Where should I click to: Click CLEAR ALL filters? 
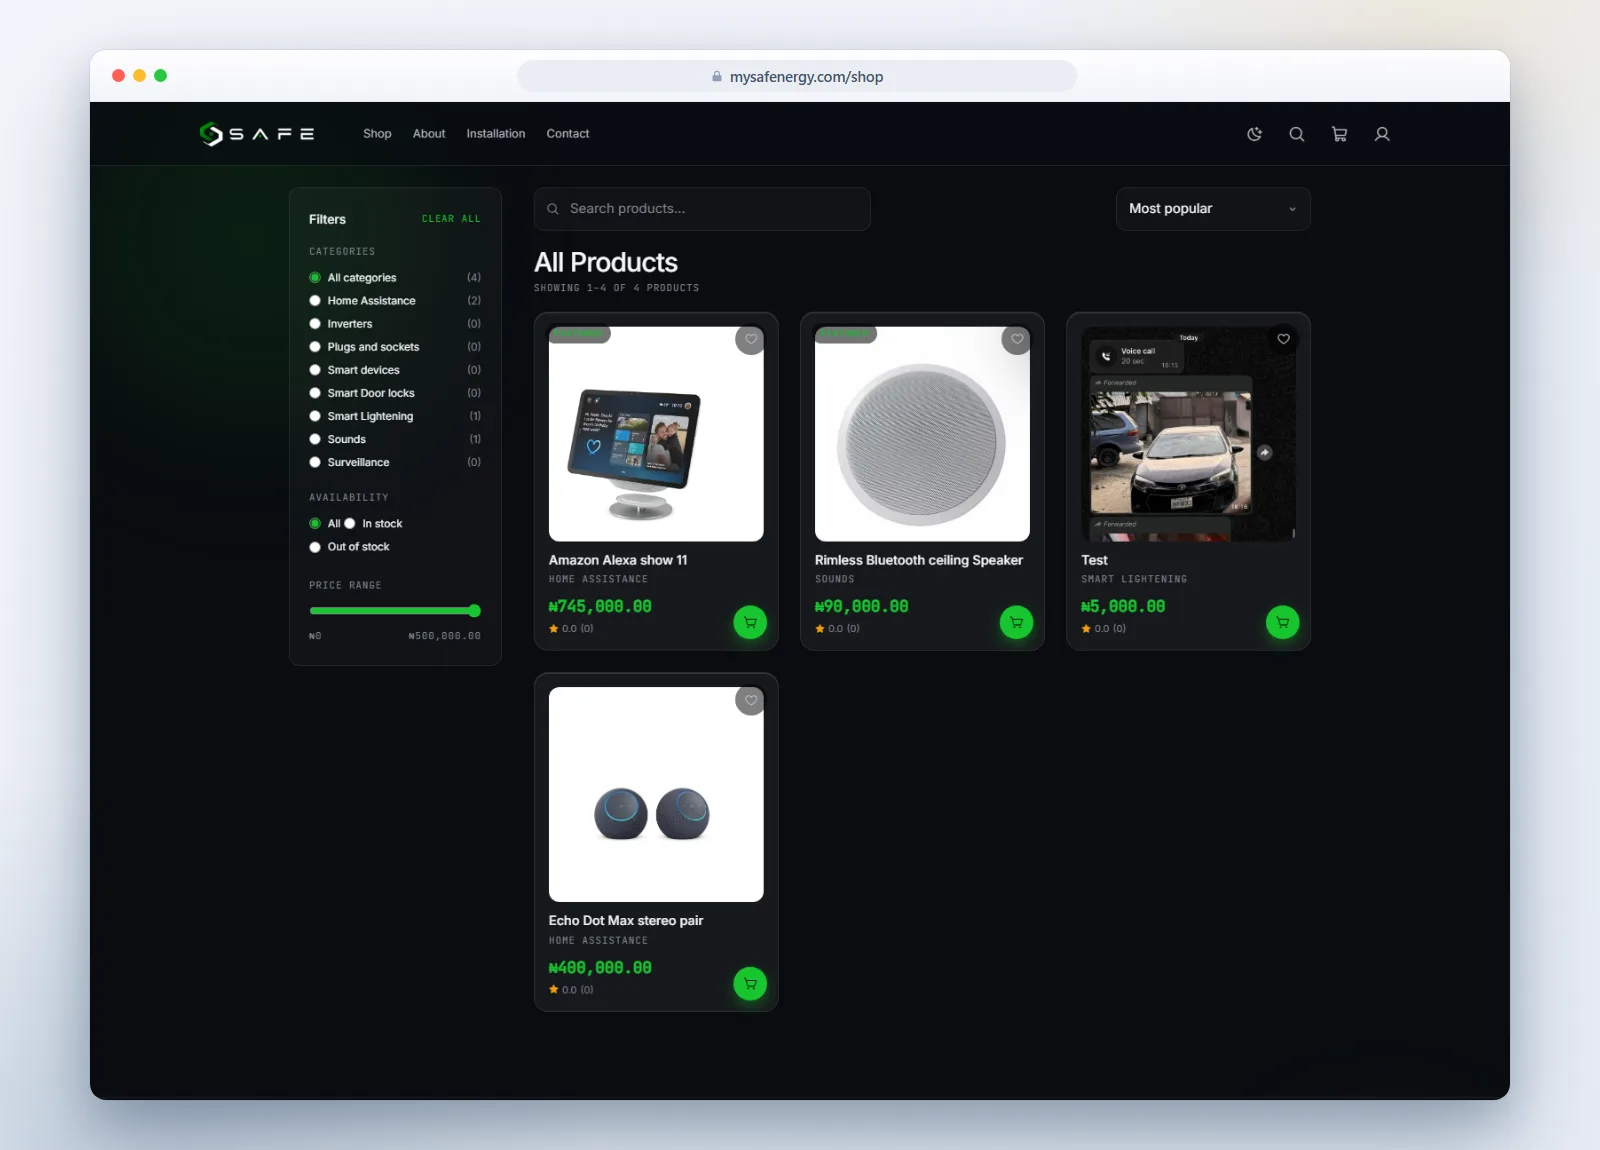[451, 219]
